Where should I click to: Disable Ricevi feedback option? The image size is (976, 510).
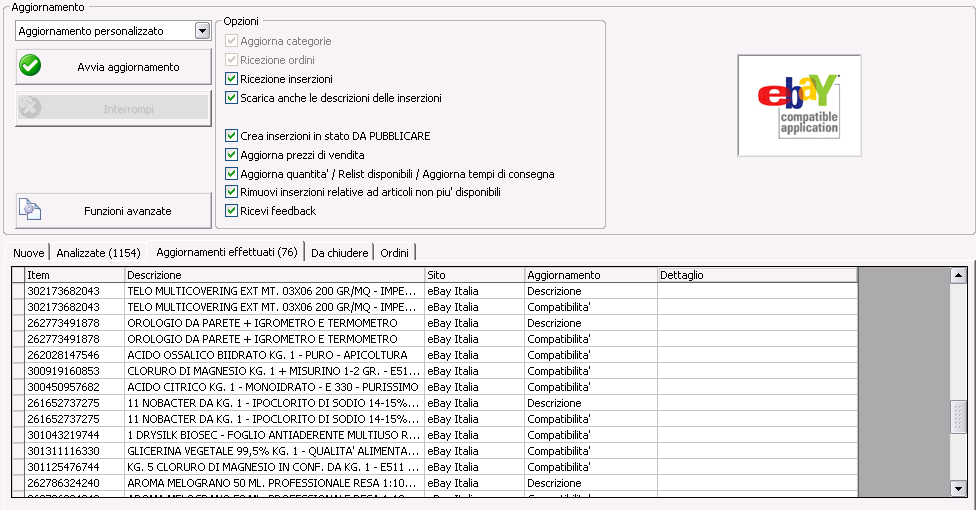click(x=232, y=210)
